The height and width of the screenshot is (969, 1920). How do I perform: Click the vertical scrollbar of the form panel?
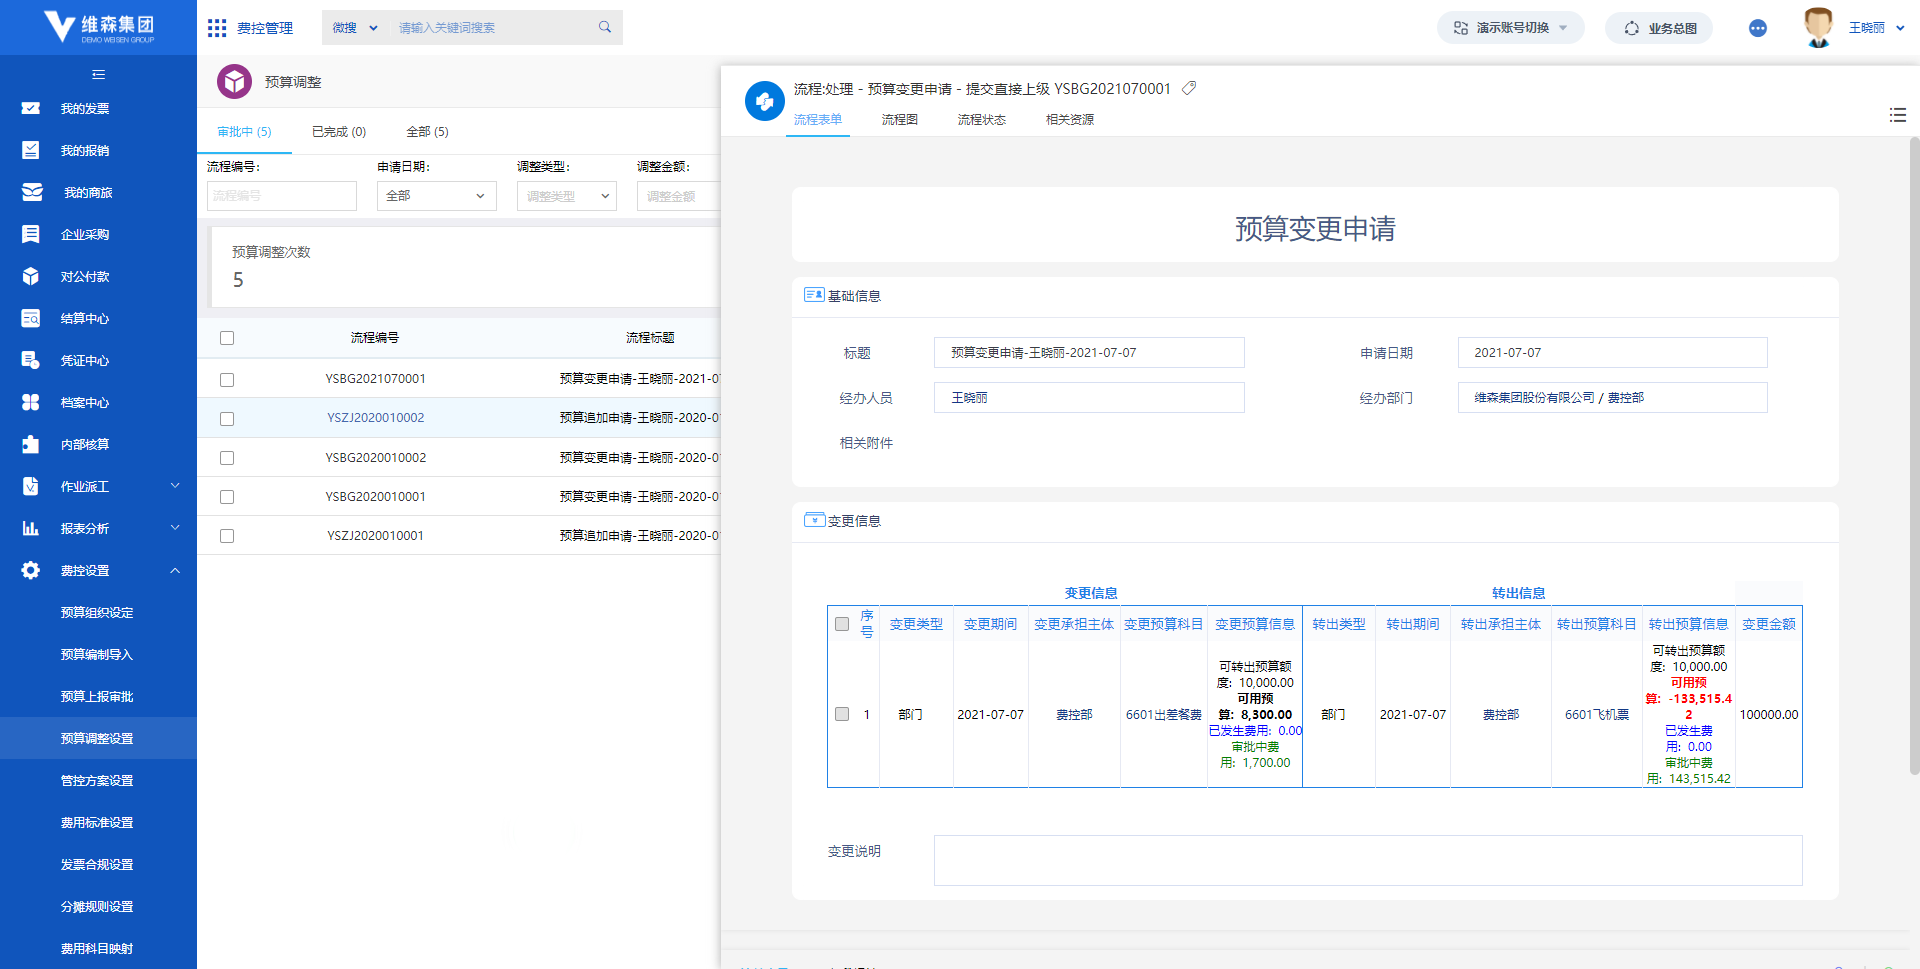(x=1914, y=456)
